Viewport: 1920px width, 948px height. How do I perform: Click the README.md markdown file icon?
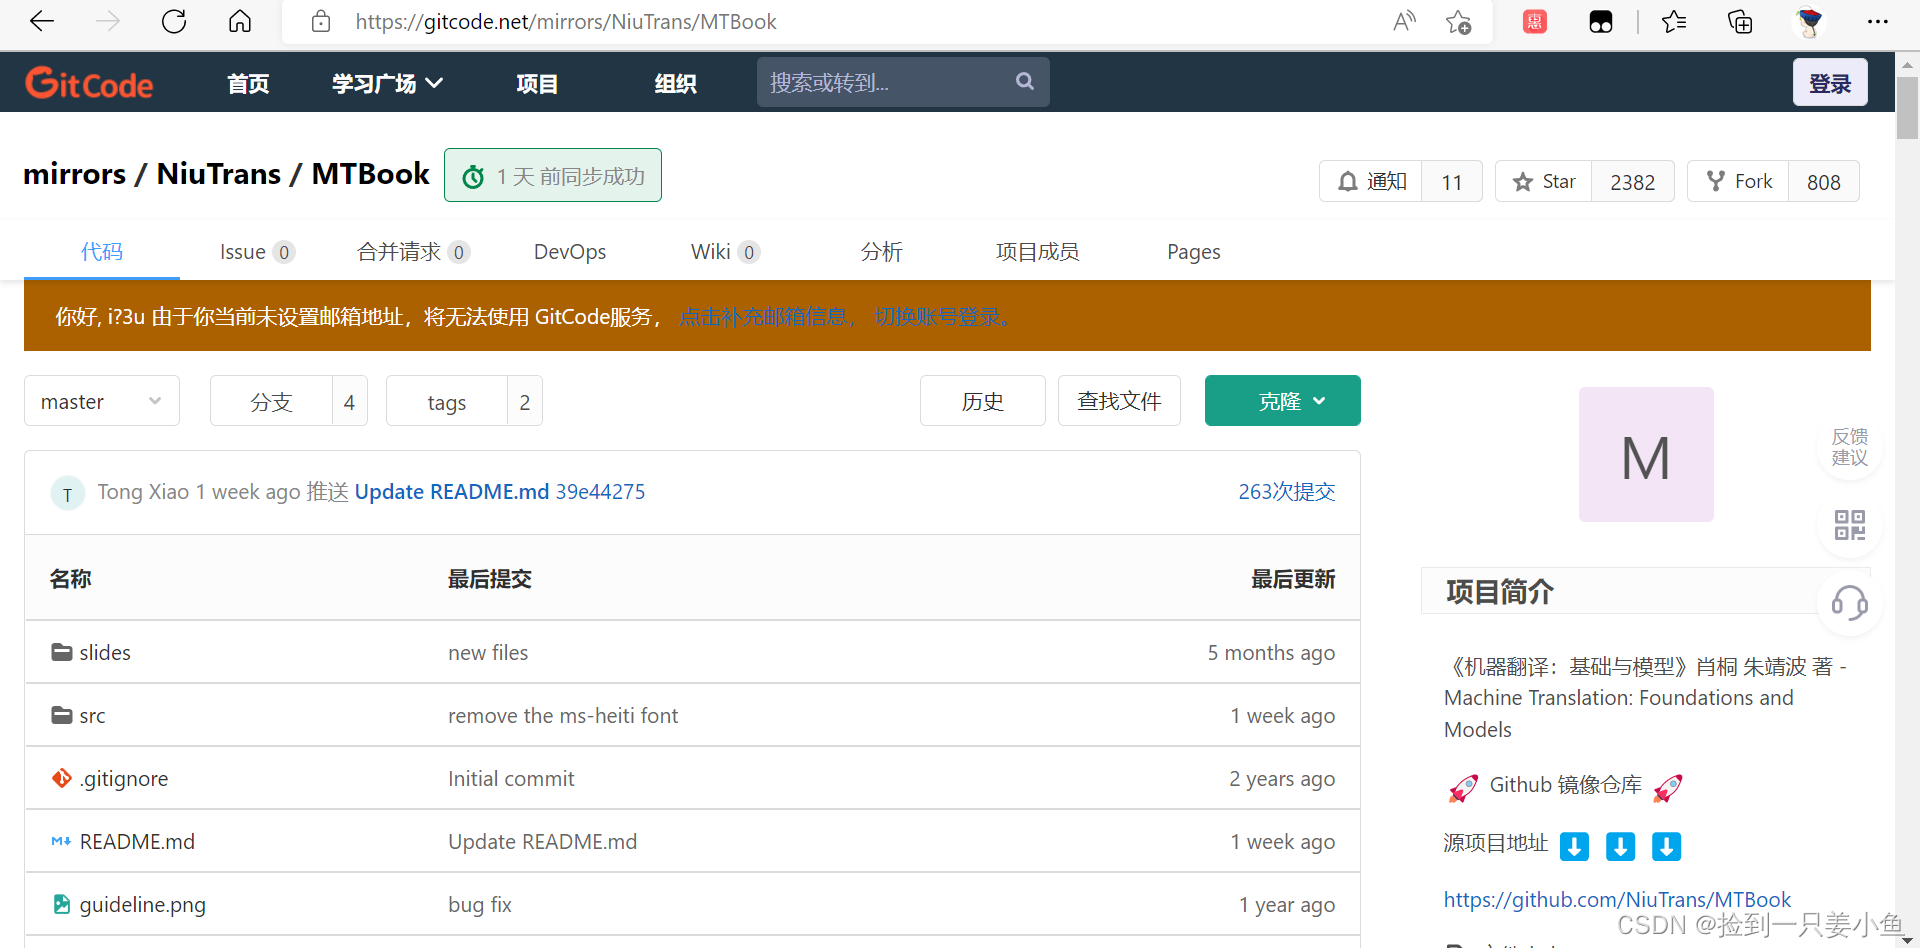coord(60,841)
